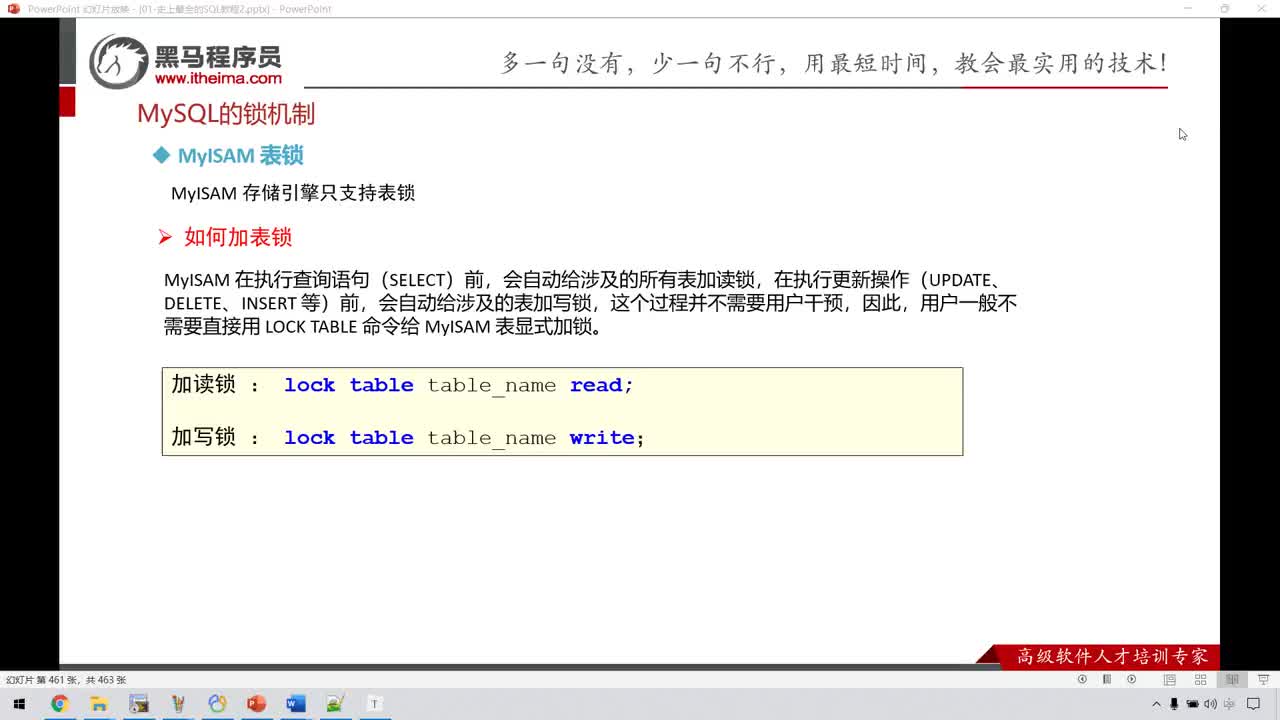Open the taskbar app left of PowerPoint
The height and width of the screenshot is (720, 1280).
tap(217, 704)
